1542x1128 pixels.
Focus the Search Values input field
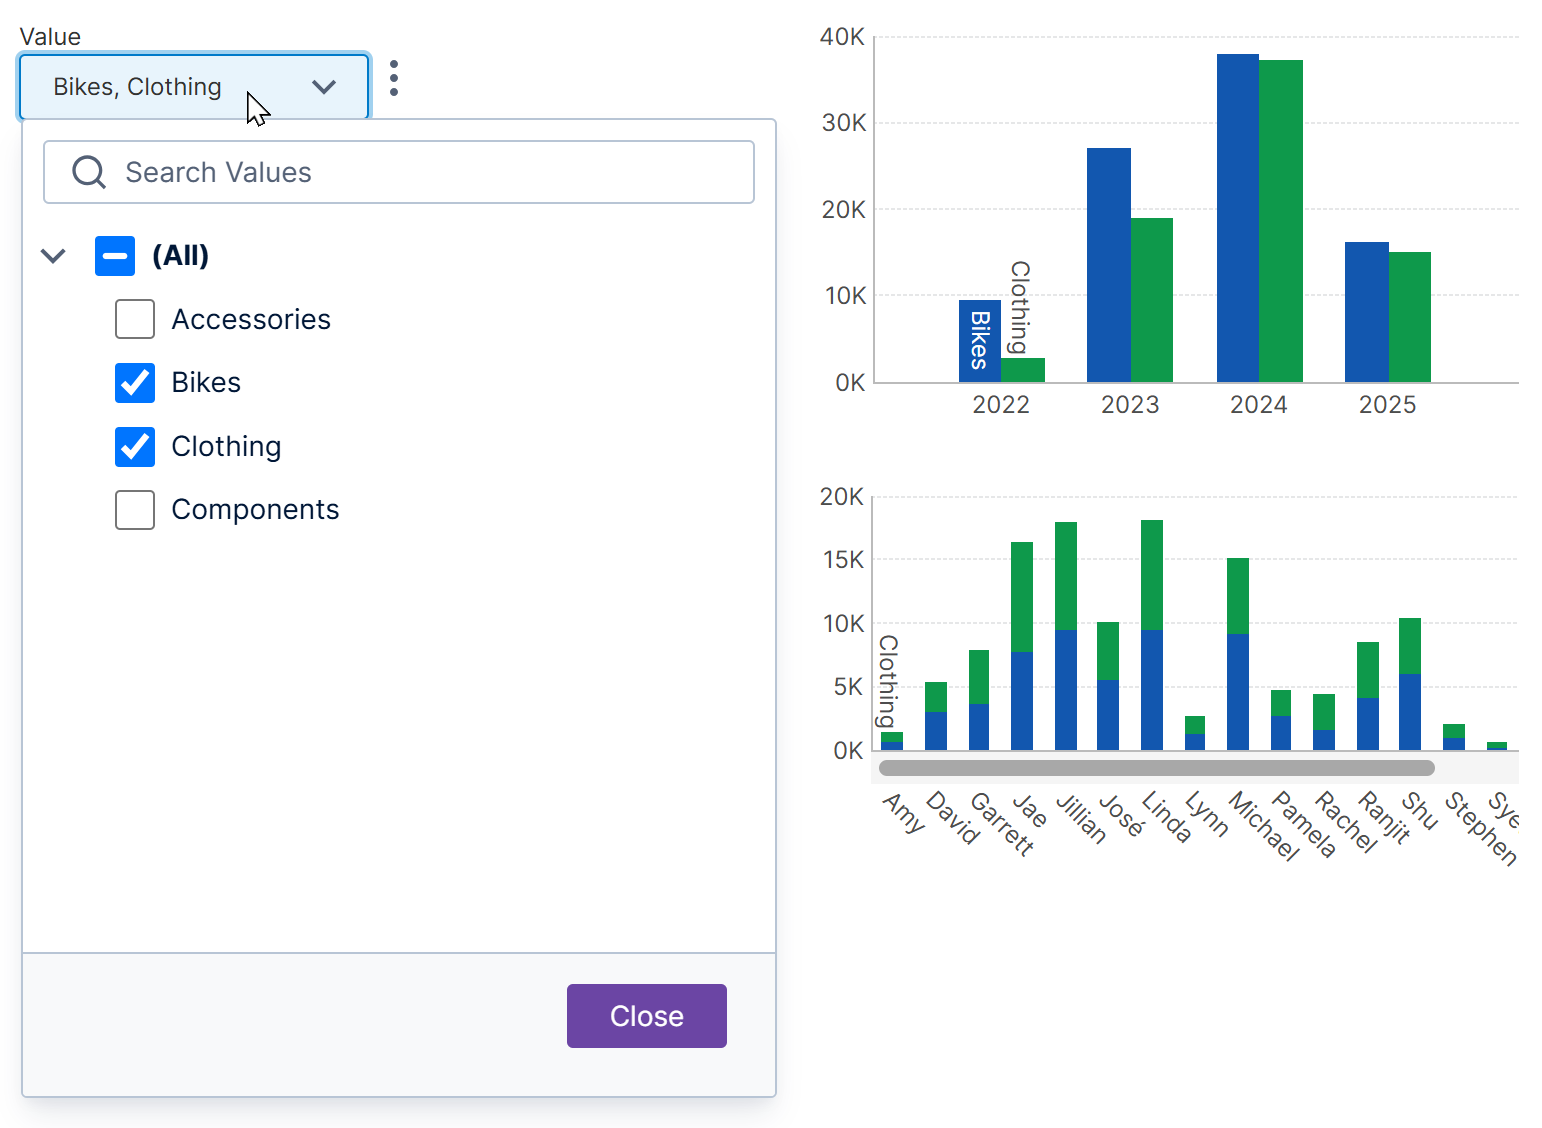coord(399,172)
